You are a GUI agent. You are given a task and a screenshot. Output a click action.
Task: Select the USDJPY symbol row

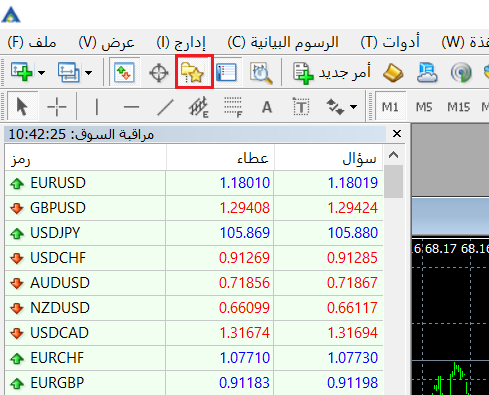pyautogui.click(x=194, y=233)
